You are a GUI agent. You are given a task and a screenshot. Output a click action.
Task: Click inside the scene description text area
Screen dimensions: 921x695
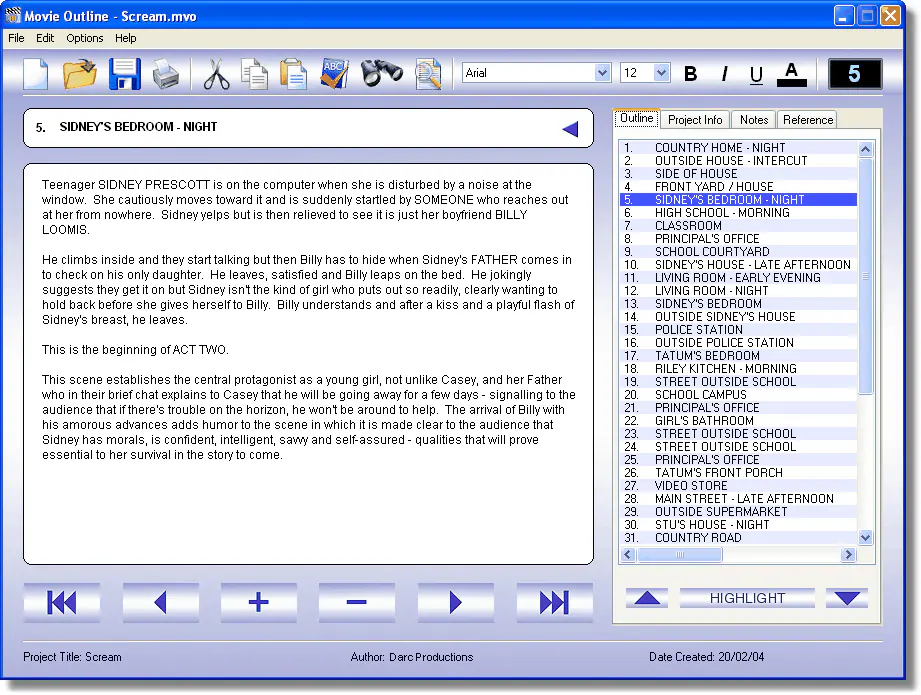pyautogui.click(x=308, y=364)
